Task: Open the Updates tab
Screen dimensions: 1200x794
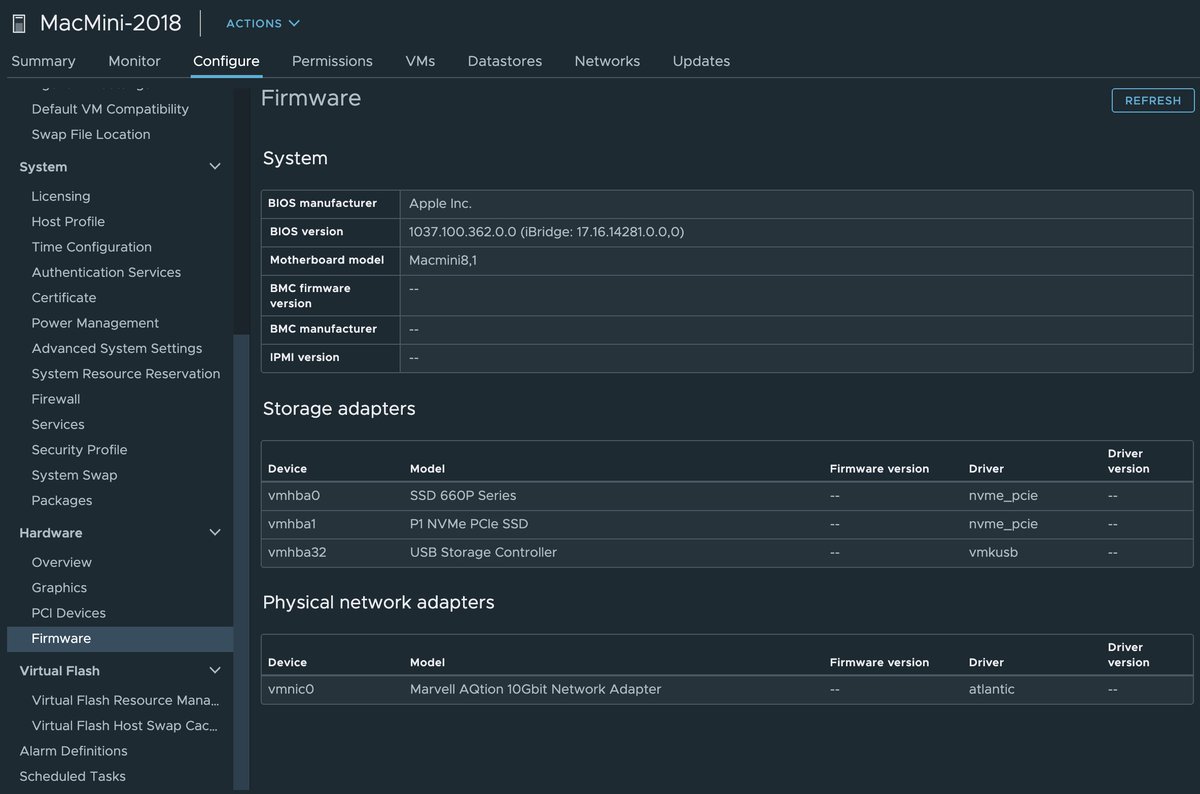Action: [701, 61]
